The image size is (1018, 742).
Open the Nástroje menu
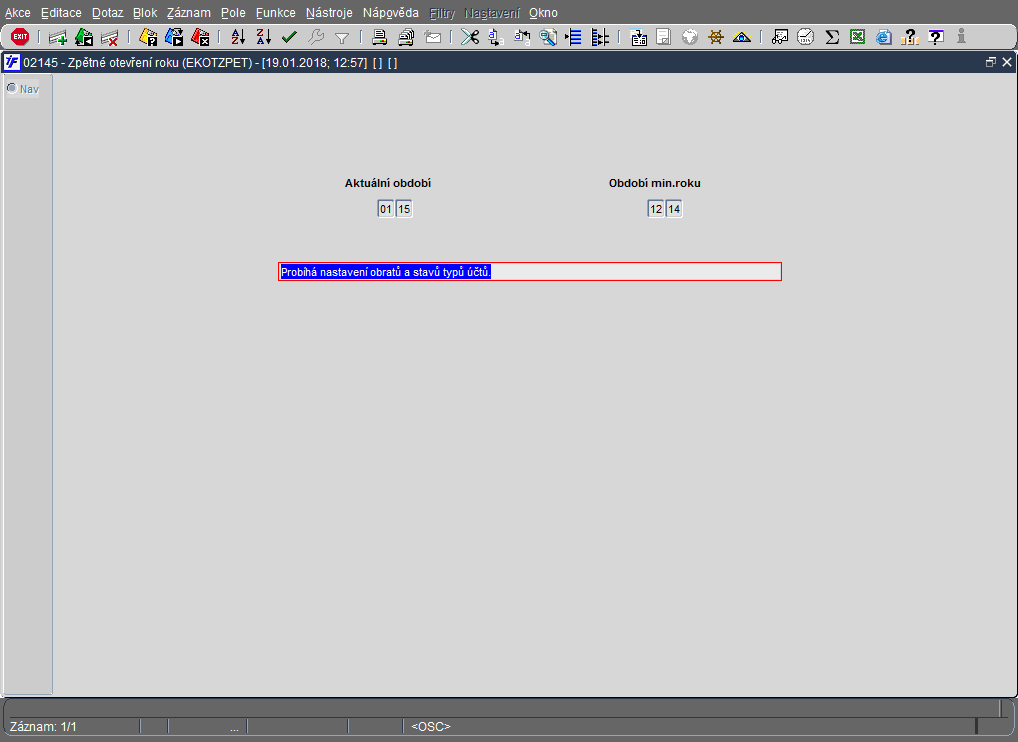coord(329,13)
